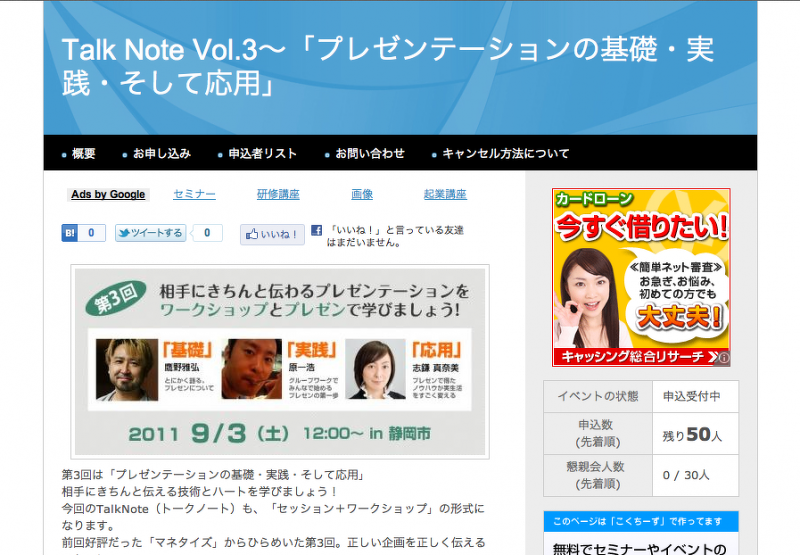The height and width of the screenshot is (555, 800).
Task: Click the ad info icon on the banner
Action: click(723, 358)
